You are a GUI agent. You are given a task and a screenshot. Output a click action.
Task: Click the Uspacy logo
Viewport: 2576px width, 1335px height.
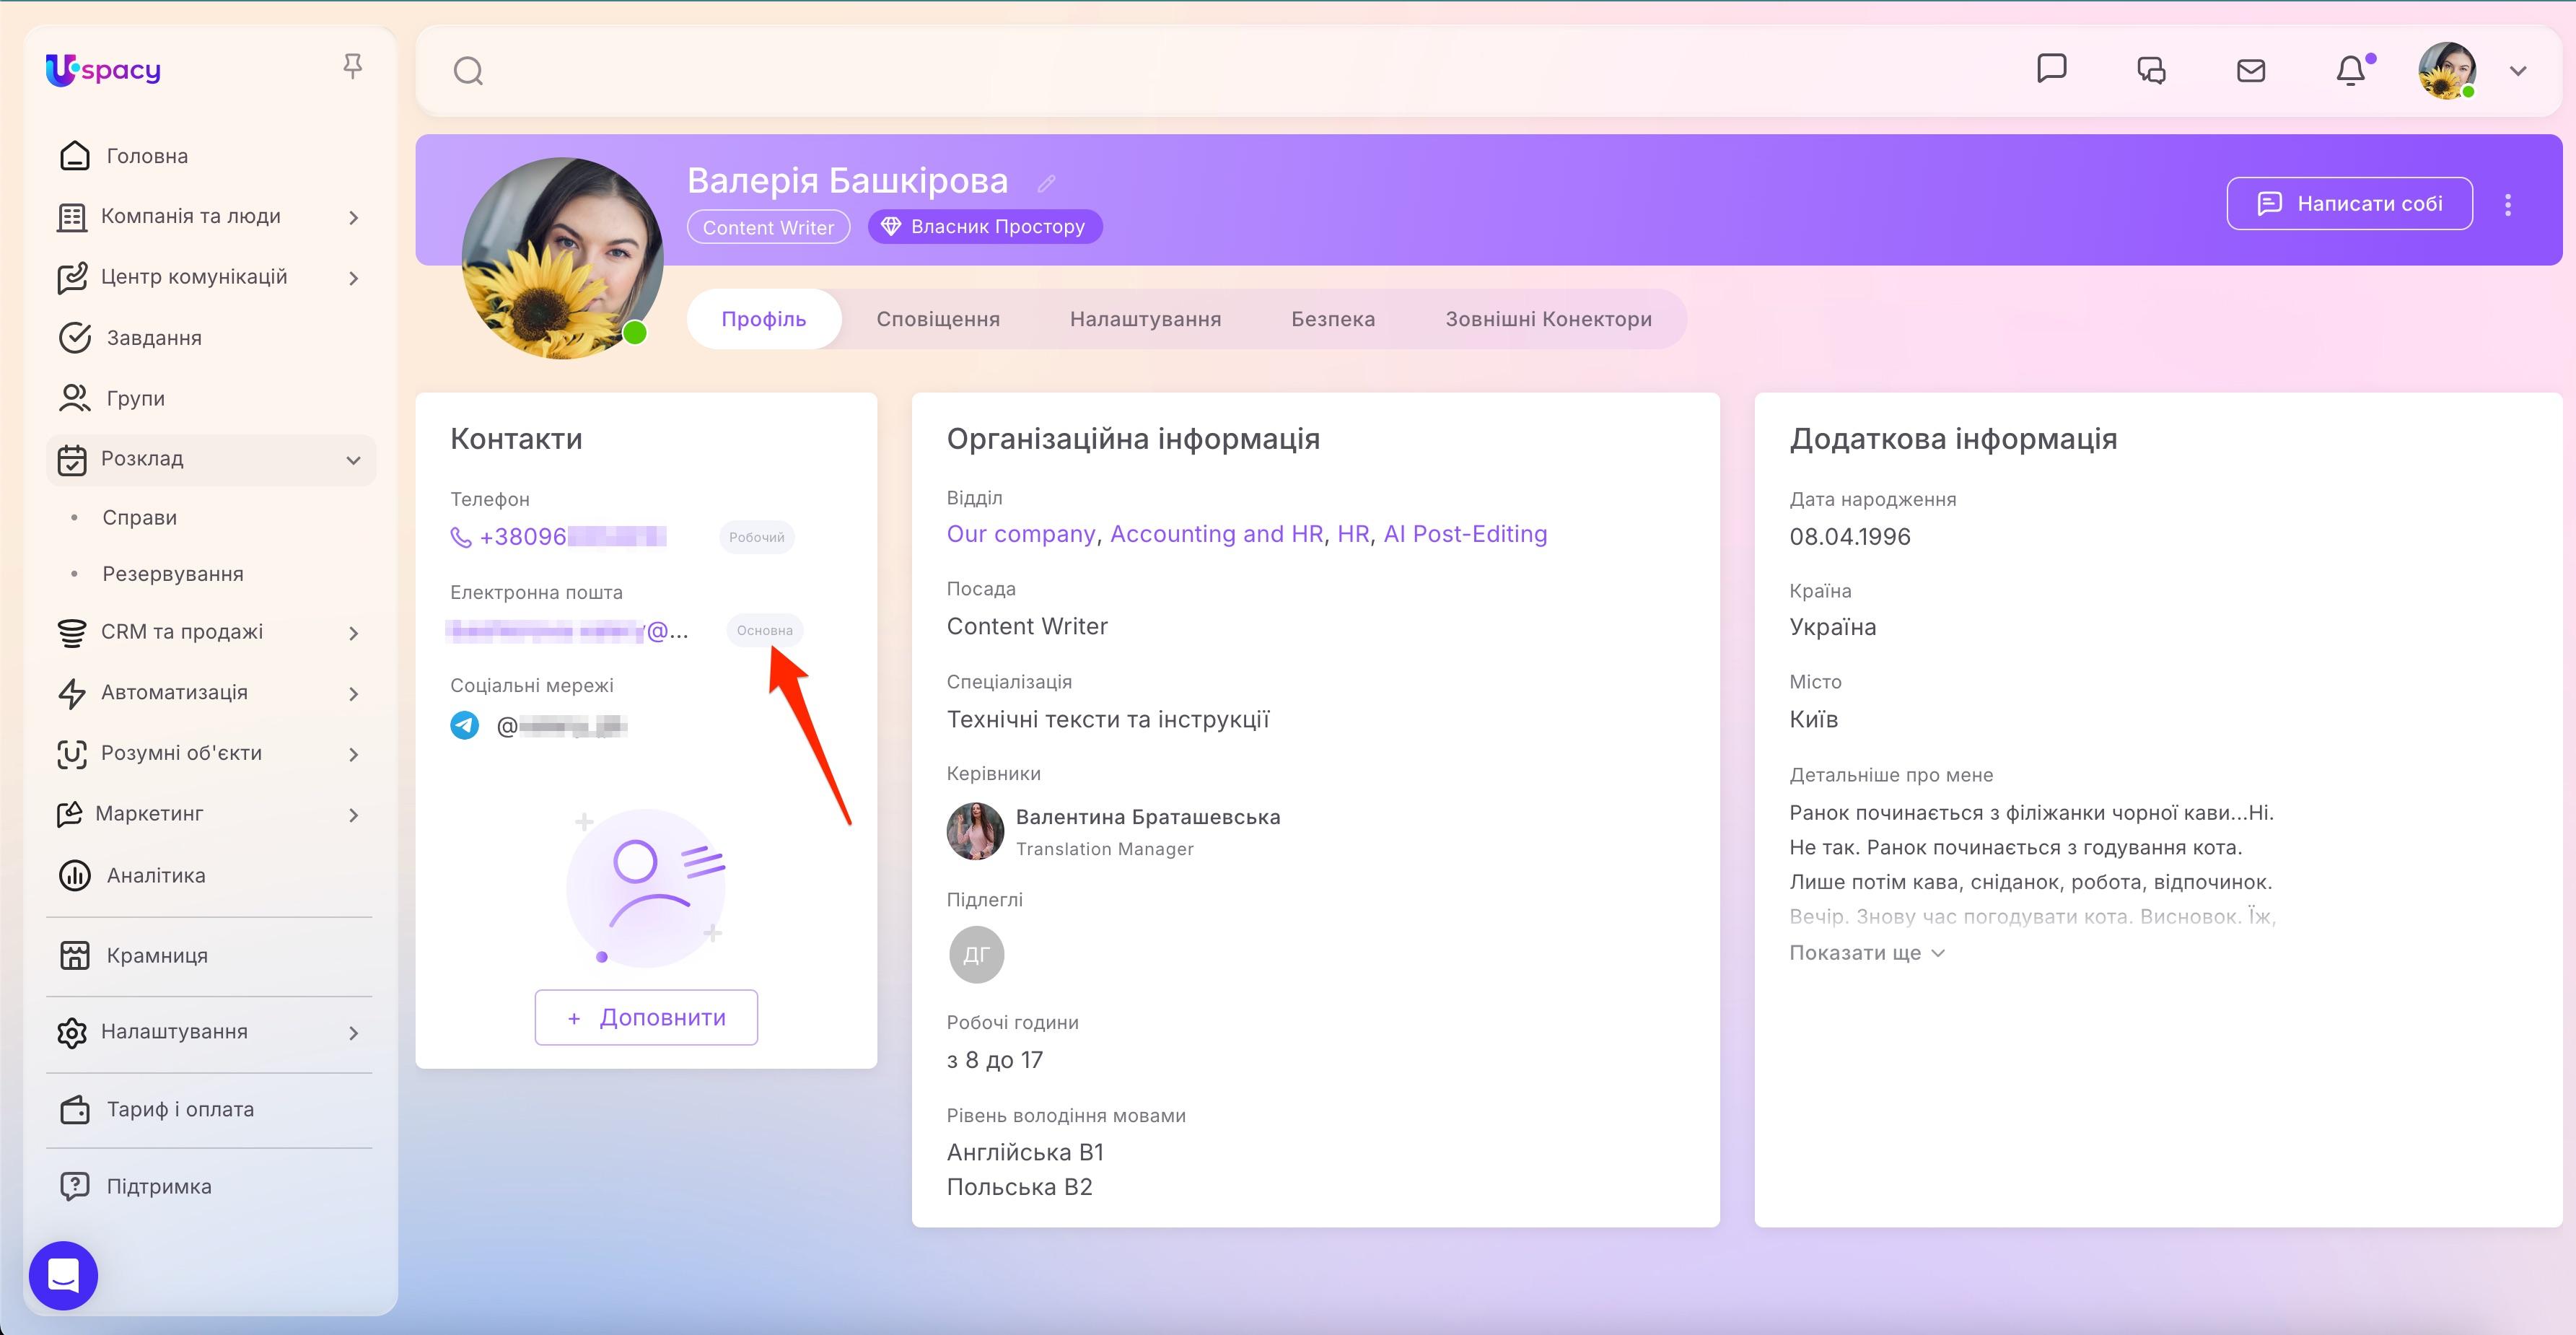point(103,69)
